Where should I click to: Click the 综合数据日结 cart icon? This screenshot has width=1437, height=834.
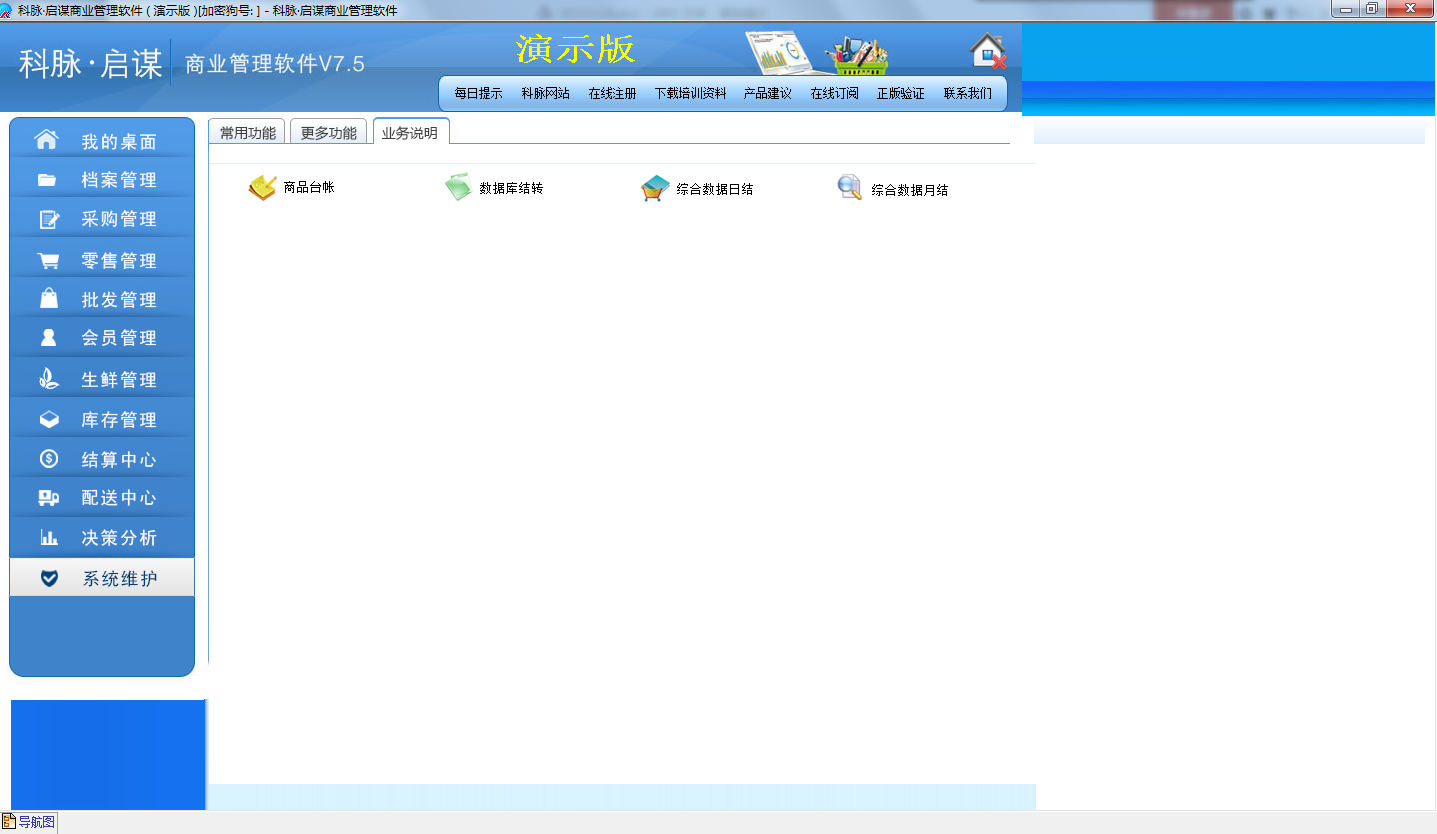655,188
